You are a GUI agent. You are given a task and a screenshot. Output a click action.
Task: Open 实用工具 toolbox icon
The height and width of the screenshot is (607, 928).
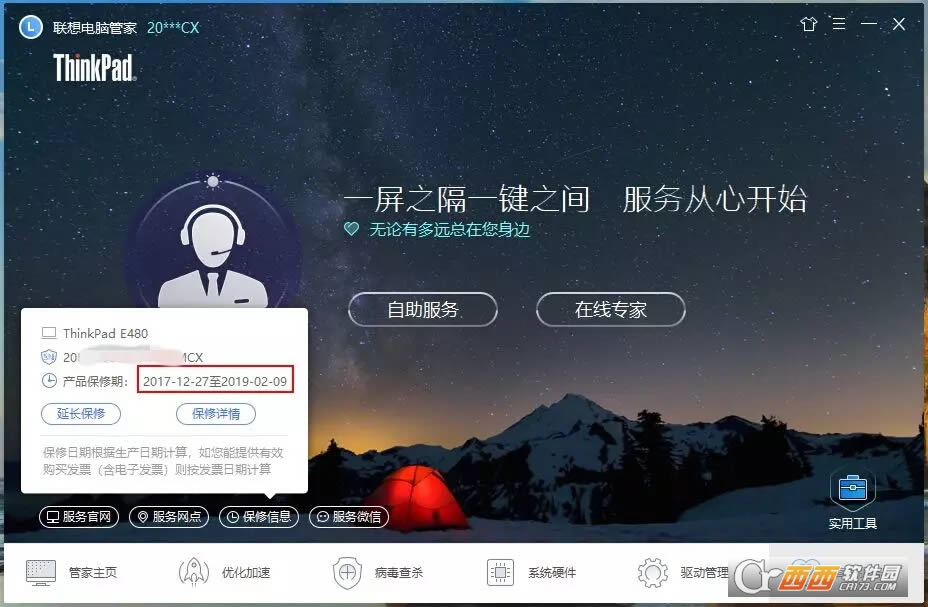coord(852,489)
